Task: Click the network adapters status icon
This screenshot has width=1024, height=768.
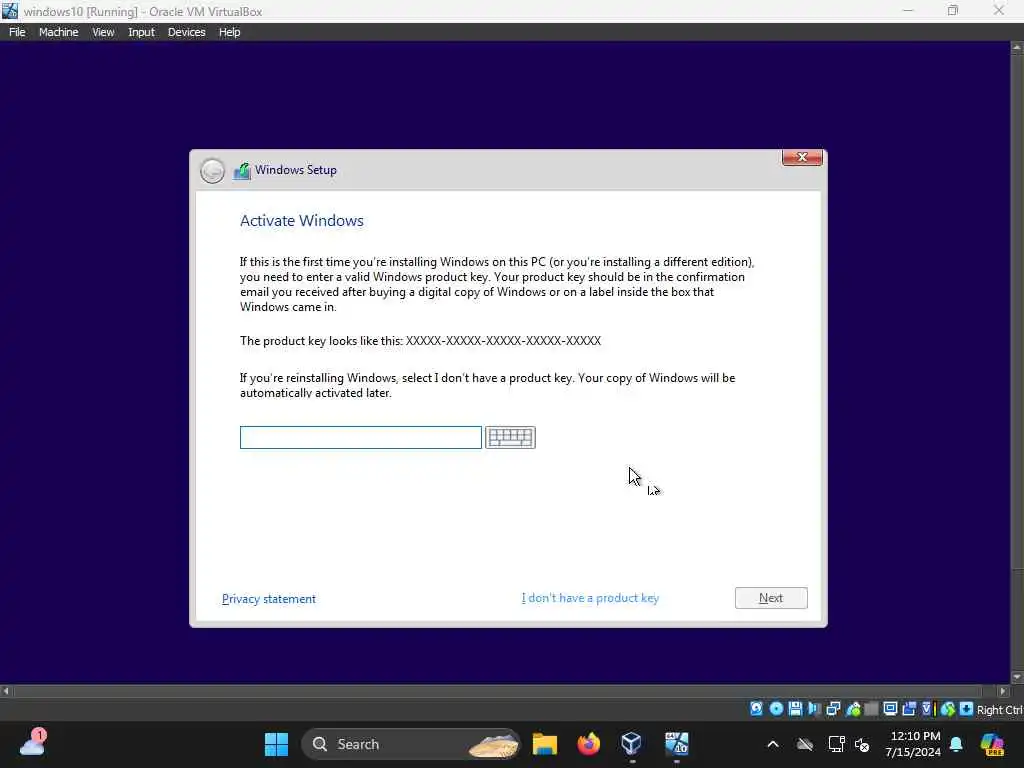Action: coord(834,709)
